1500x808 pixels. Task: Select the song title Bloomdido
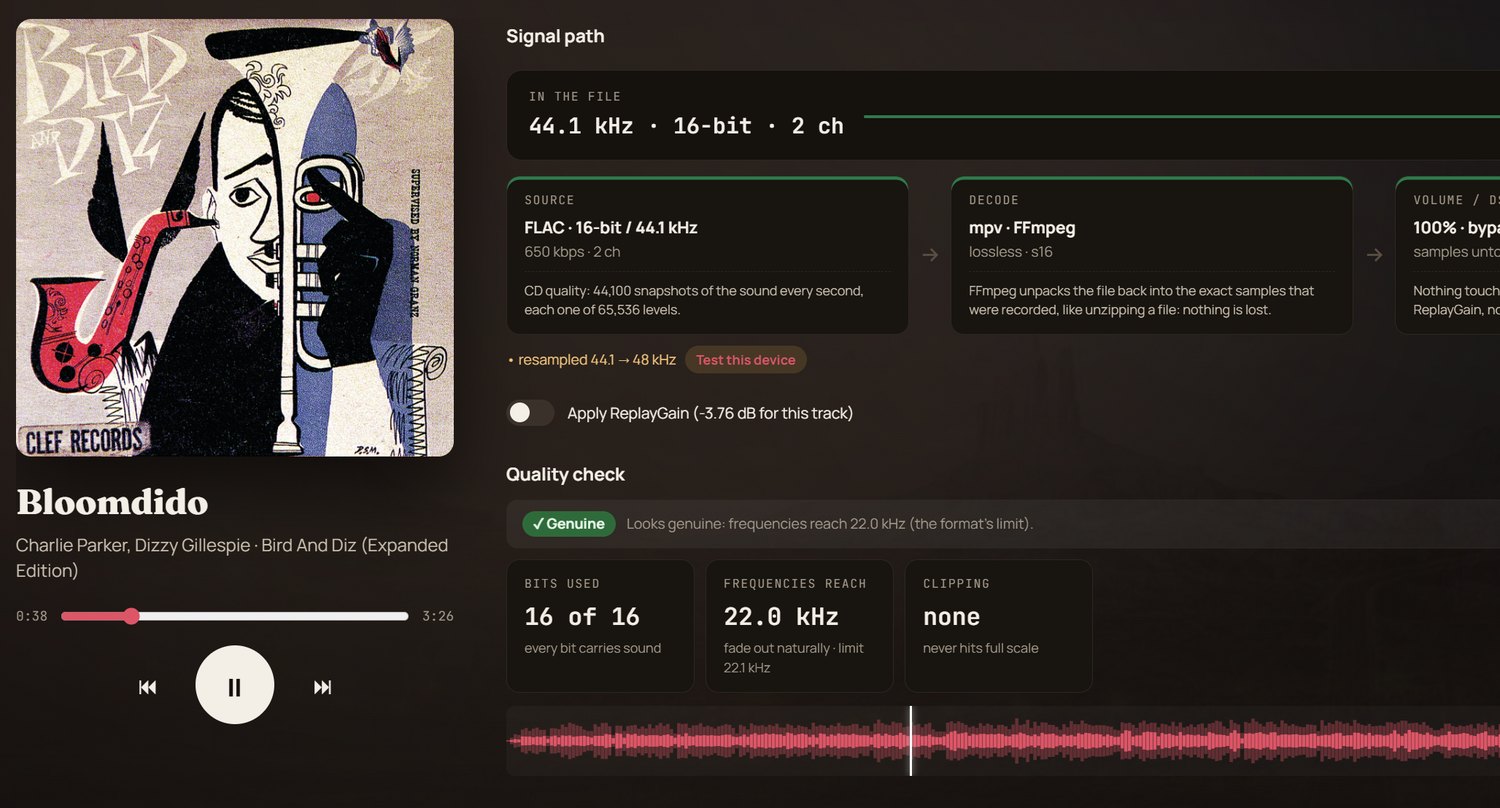click(112, 501)
